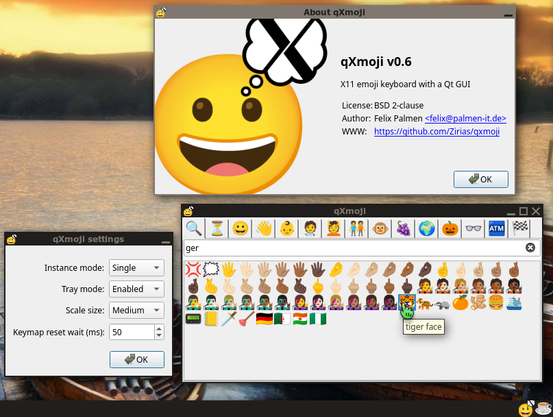Select the globe travel tab
553x417 pixels.
426,229
